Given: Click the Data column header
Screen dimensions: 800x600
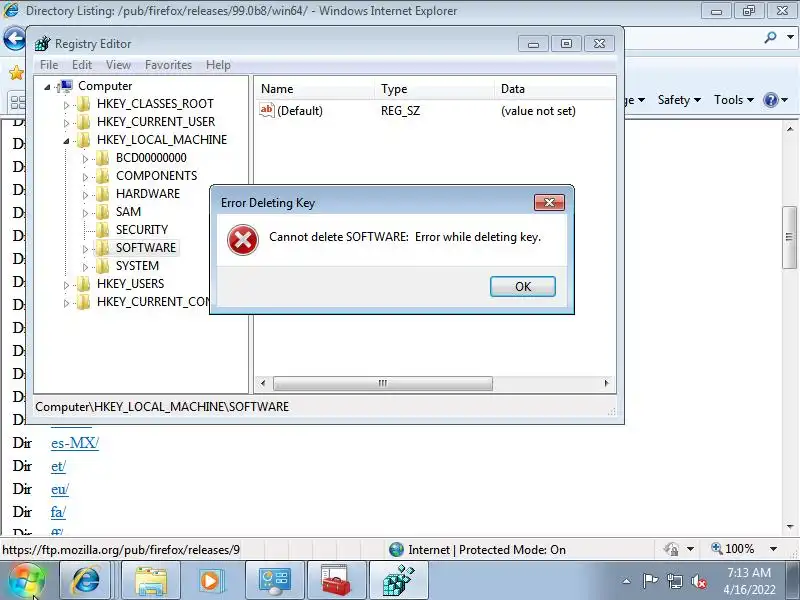Looking at the screenshot, I should (555, 89).
